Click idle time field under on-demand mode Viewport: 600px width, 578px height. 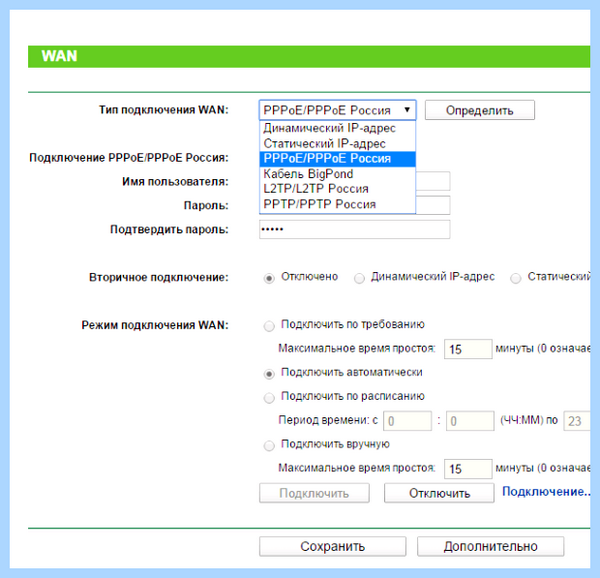click(468, 349)
